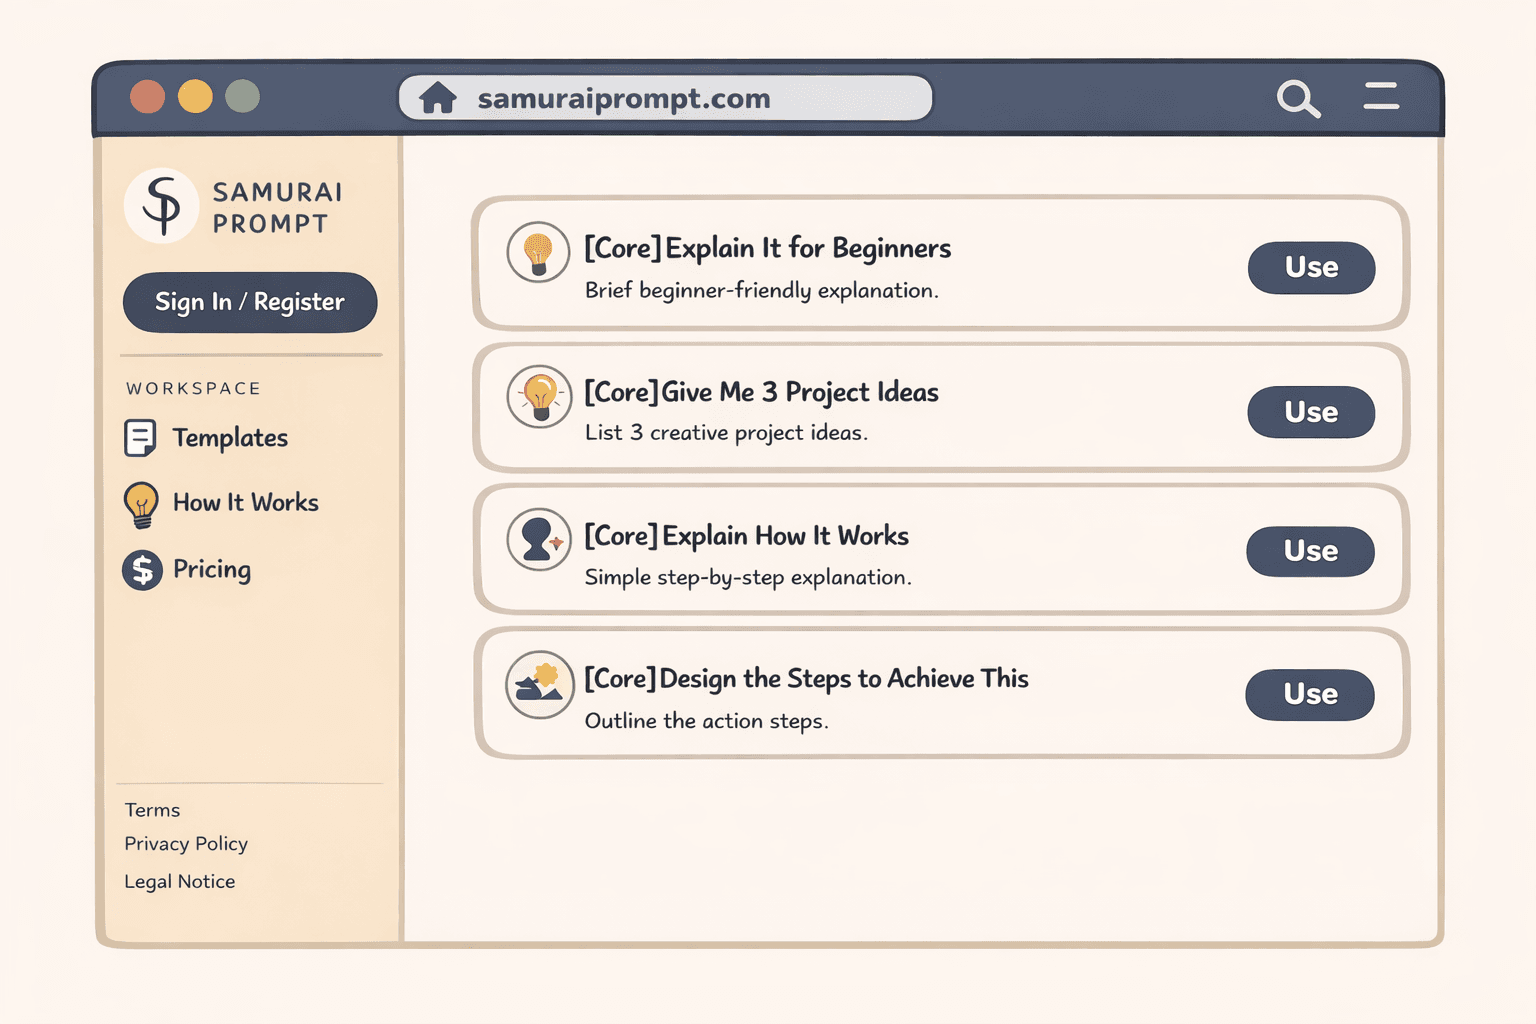
Task: Open the hamburger menu icon
Action: click(x=1381, y=96)
